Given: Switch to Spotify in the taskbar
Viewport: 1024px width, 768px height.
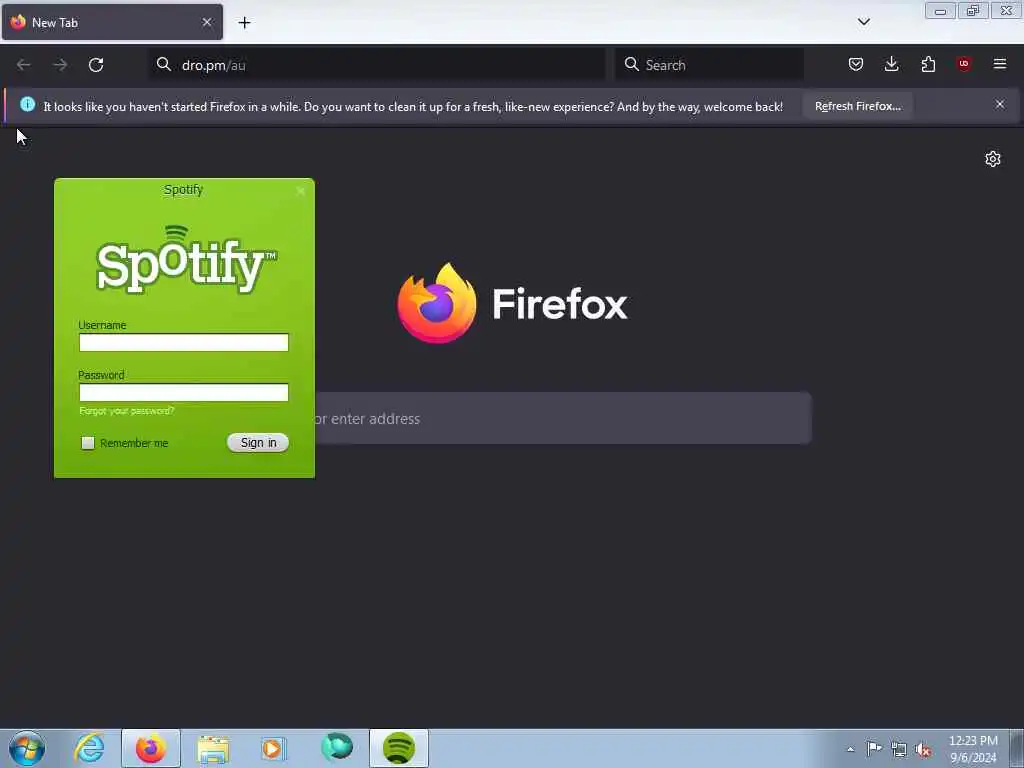Looking at the screenshot, I should pyautogui.click(x=399, y=748).
